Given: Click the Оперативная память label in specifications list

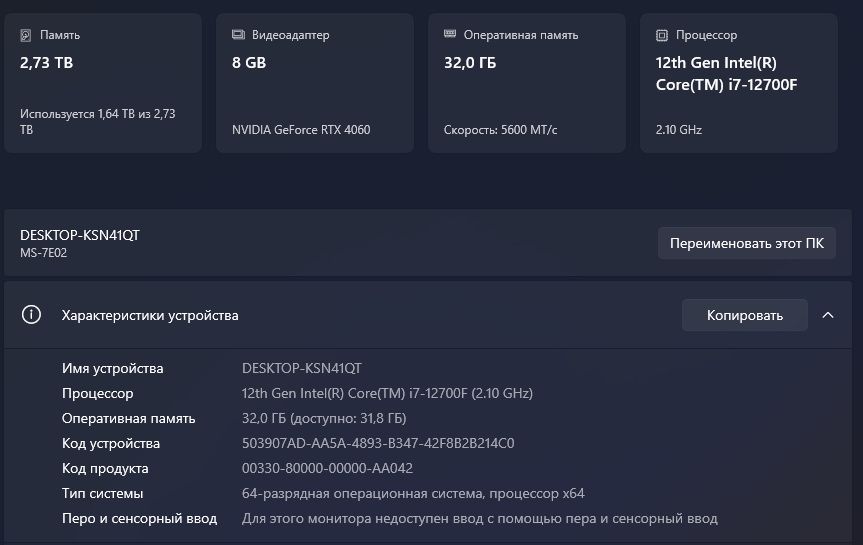Looking at the screenshot, I should pos(128,418).
